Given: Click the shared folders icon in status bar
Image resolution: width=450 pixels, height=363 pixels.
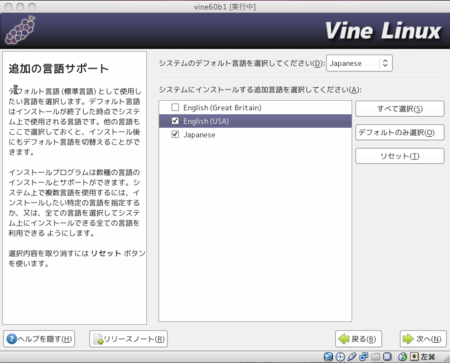Looking at the screenshot, I should 375,356.
